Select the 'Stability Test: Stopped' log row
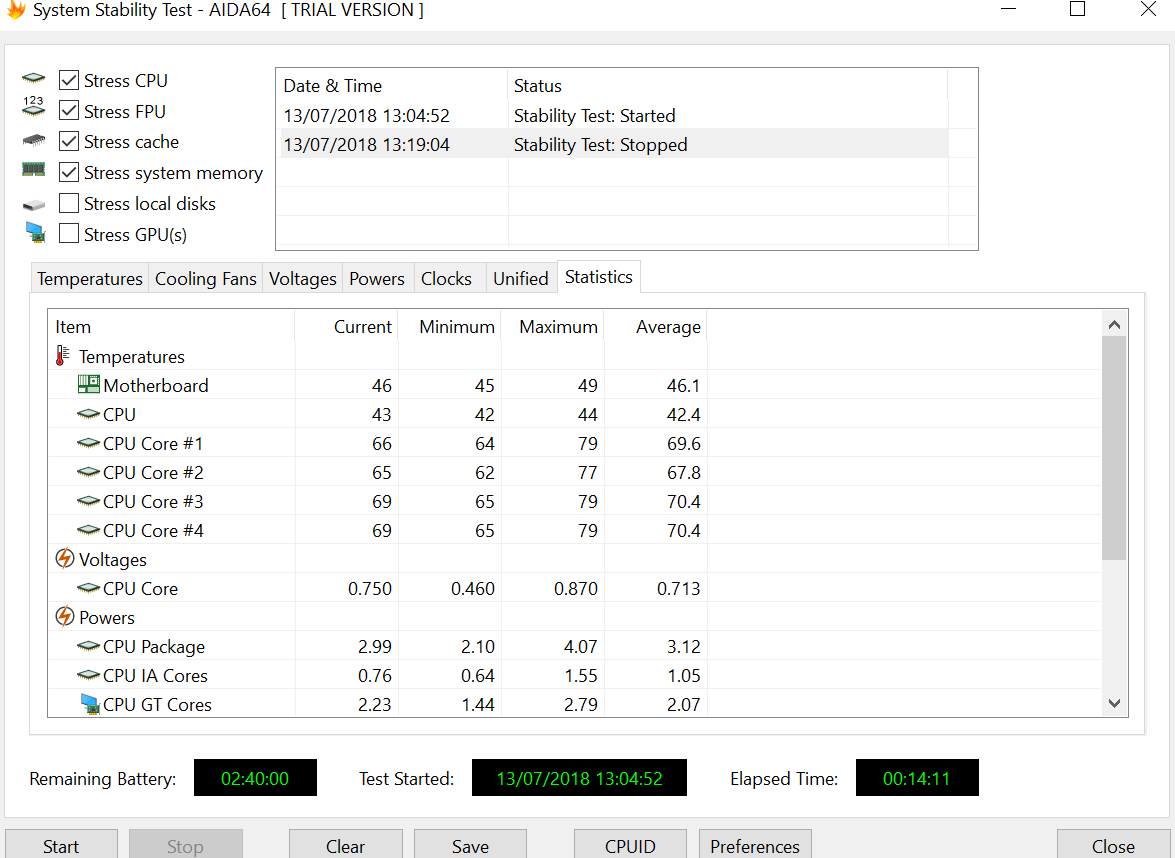The width and height of the screenshot is (1175, 858). pyautogui.click(x=614, y=145)
